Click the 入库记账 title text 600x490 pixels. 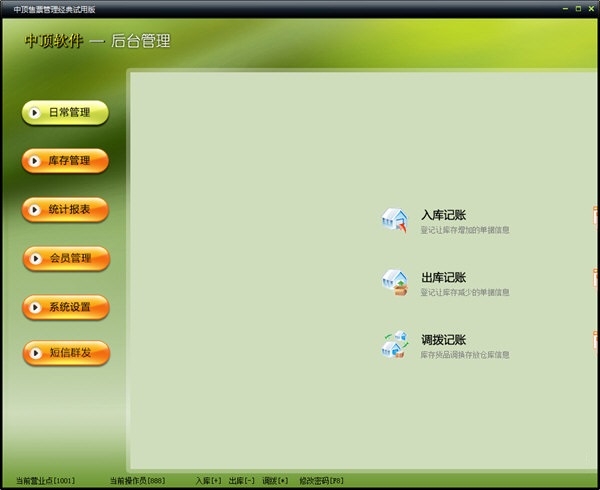[x=443, y=215]
